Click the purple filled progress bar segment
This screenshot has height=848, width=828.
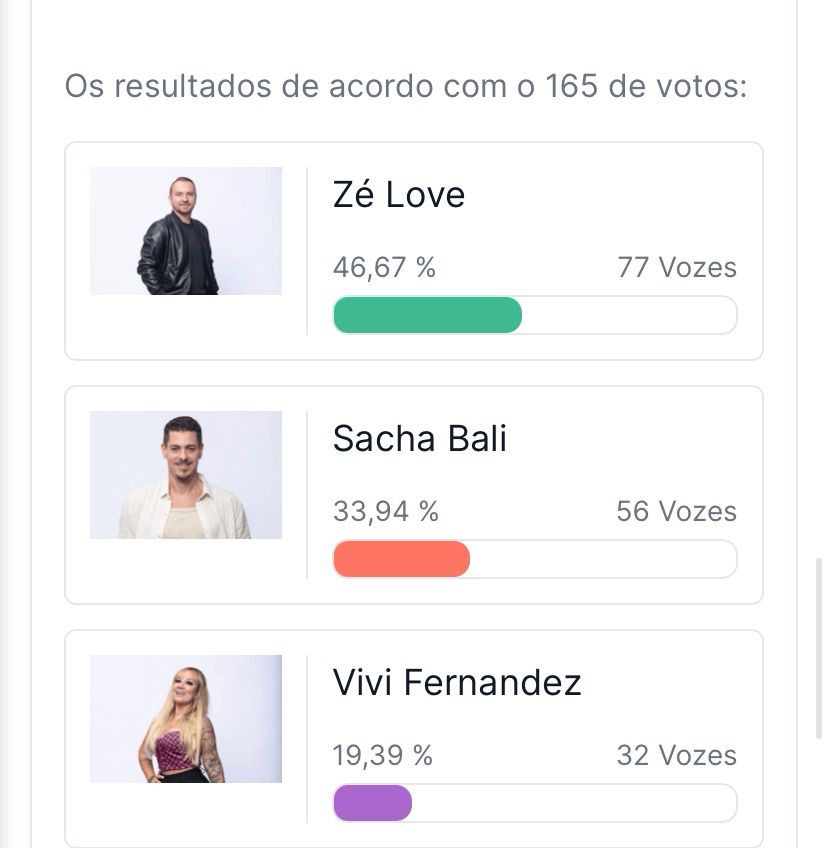coord(372,803)
